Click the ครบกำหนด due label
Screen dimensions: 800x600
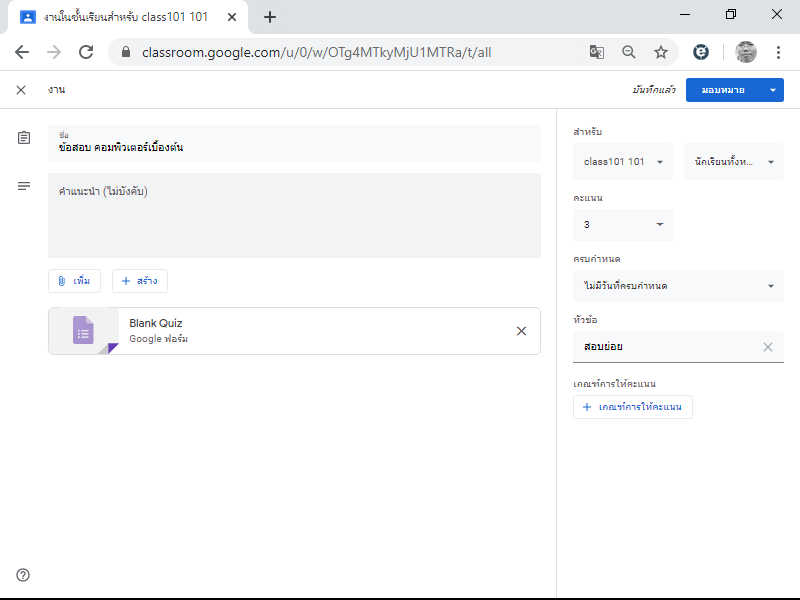tap(596, 259)
